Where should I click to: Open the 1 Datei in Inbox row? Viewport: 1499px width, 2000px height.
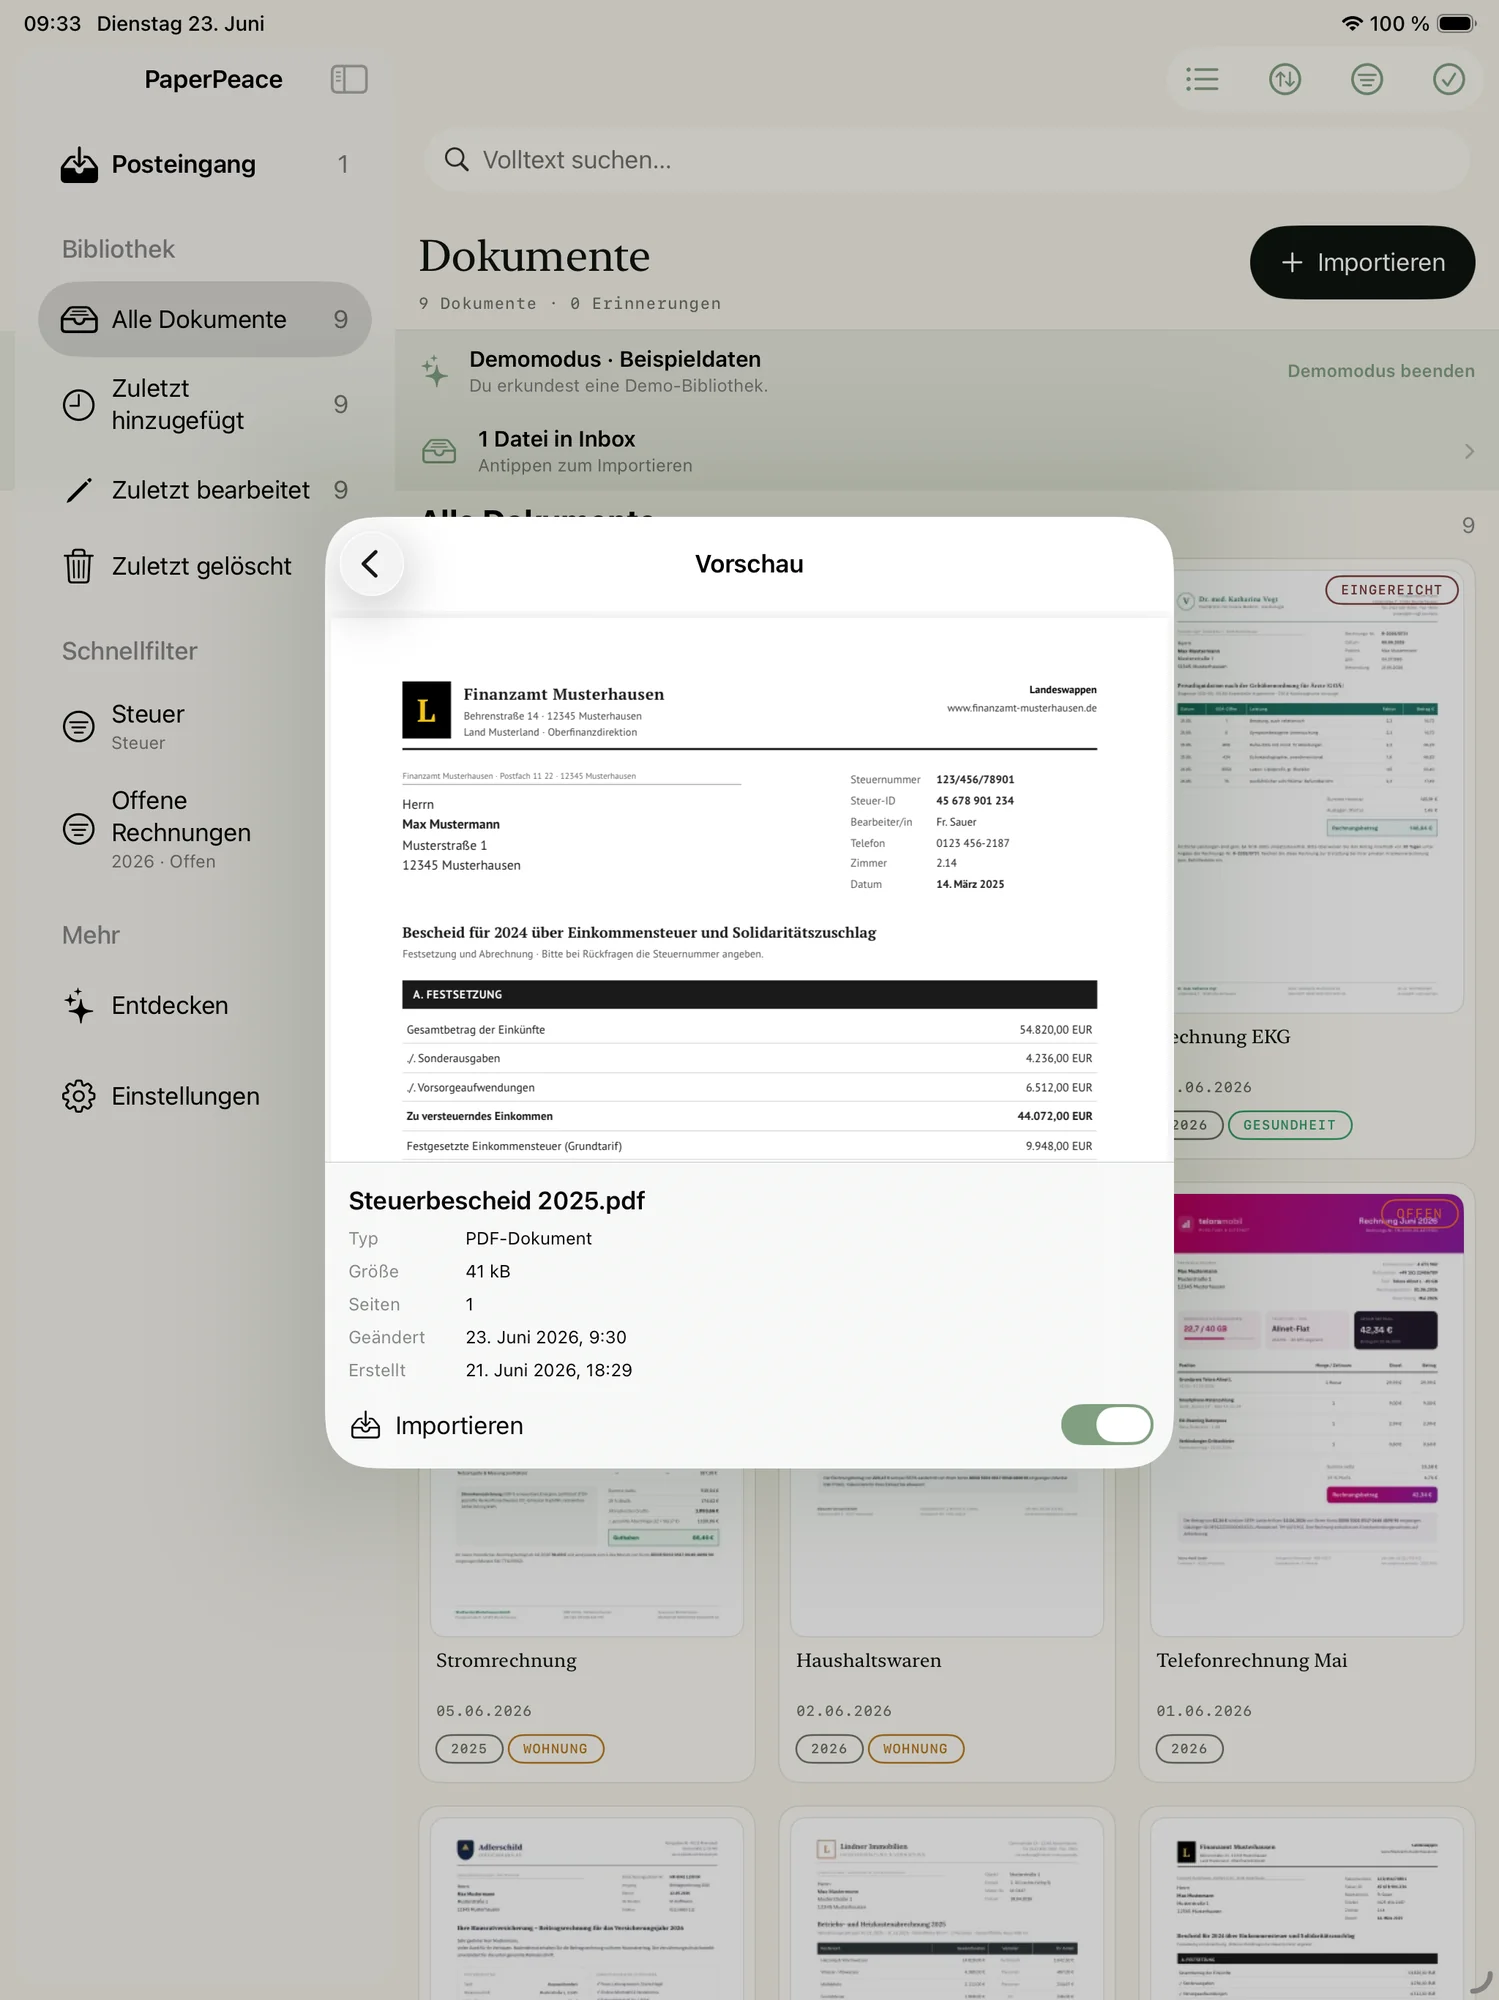click(x=947, y=451)
